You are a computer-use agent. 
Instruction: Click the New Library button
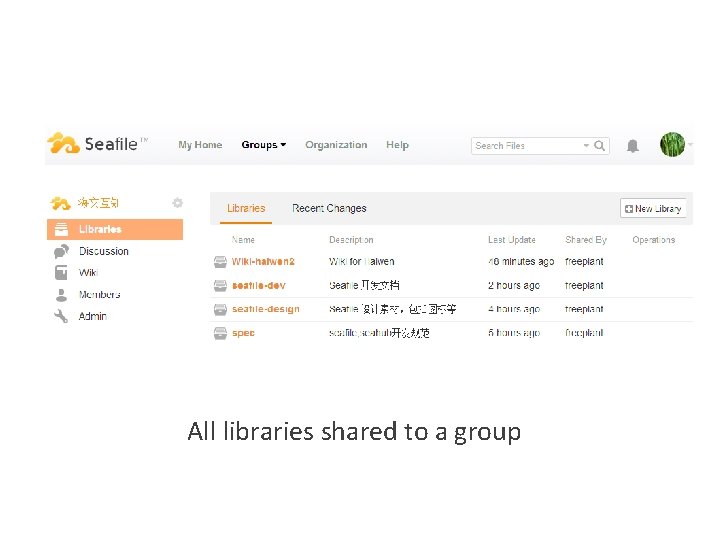coord(653,208)
